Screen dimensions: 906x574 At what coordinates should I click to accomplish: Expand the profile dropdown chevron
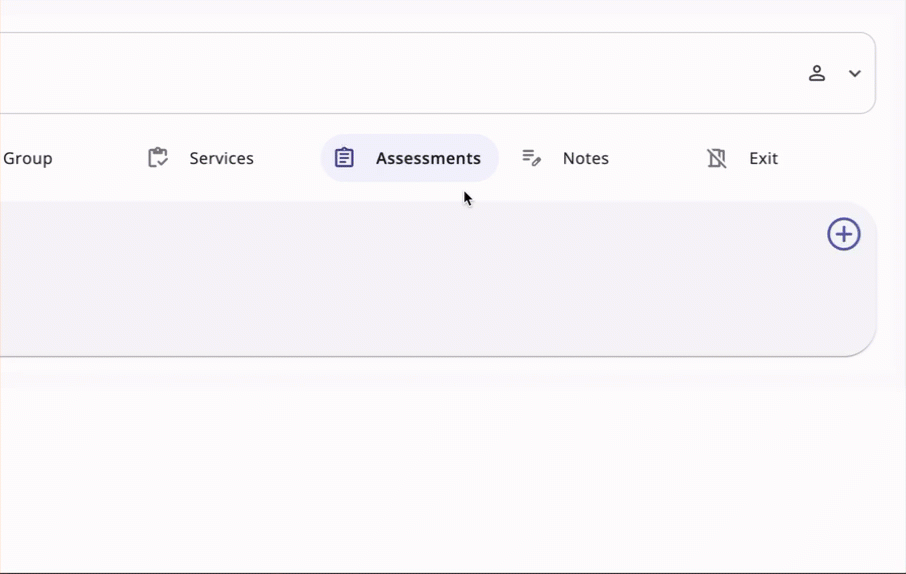click(x=855, y=73)
